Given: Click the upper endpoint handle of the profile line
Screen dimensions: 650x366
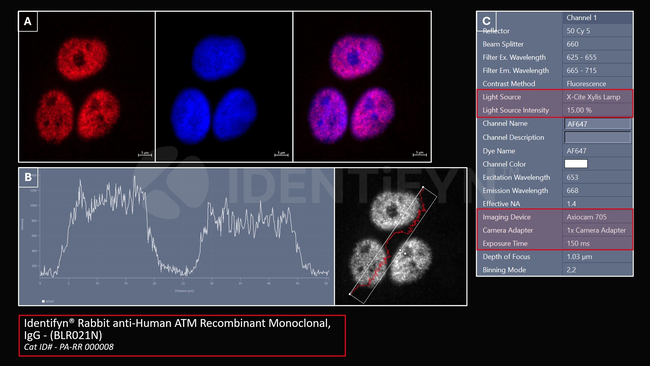Looking at the screenshot, I should 423,187.
